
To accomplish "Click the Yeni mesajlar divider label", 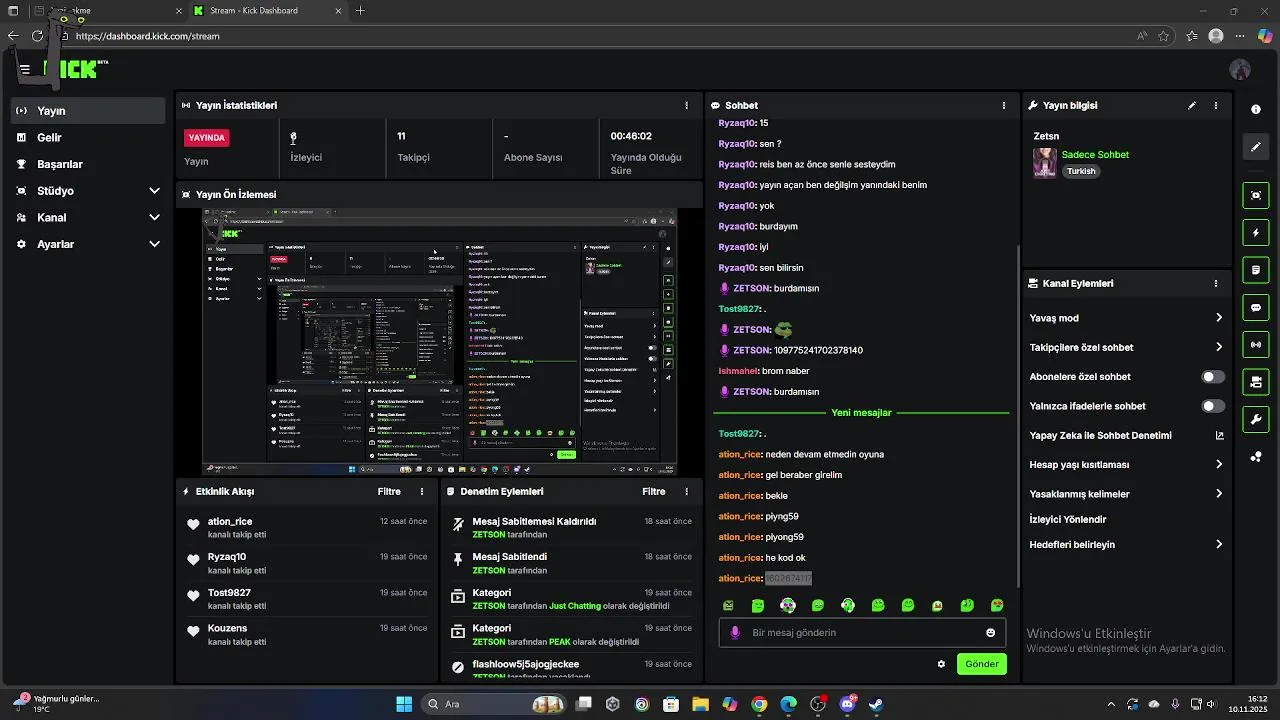I will coord(861,412).
